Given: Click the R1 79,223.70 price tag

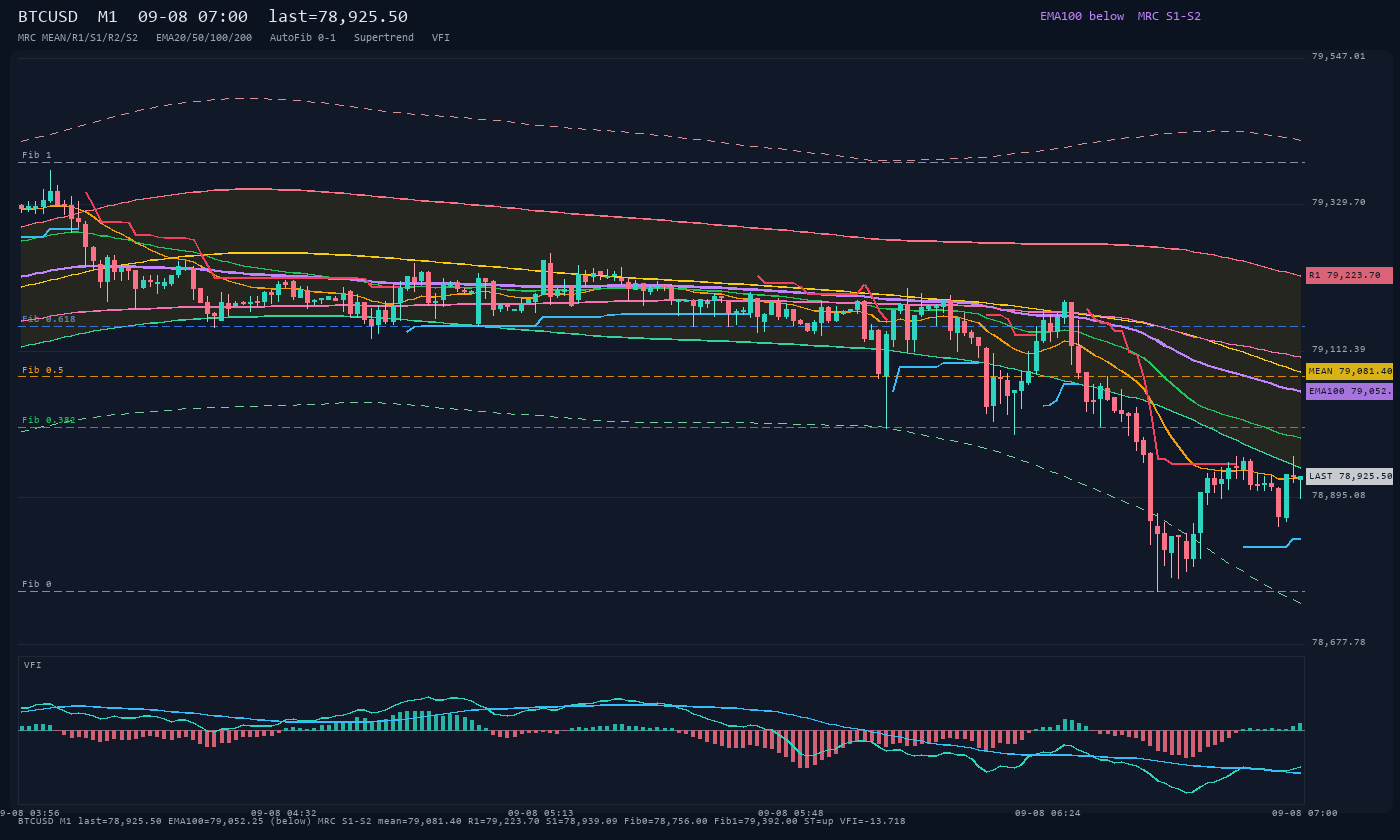Looking at the screenshot, I should 1349,275.
